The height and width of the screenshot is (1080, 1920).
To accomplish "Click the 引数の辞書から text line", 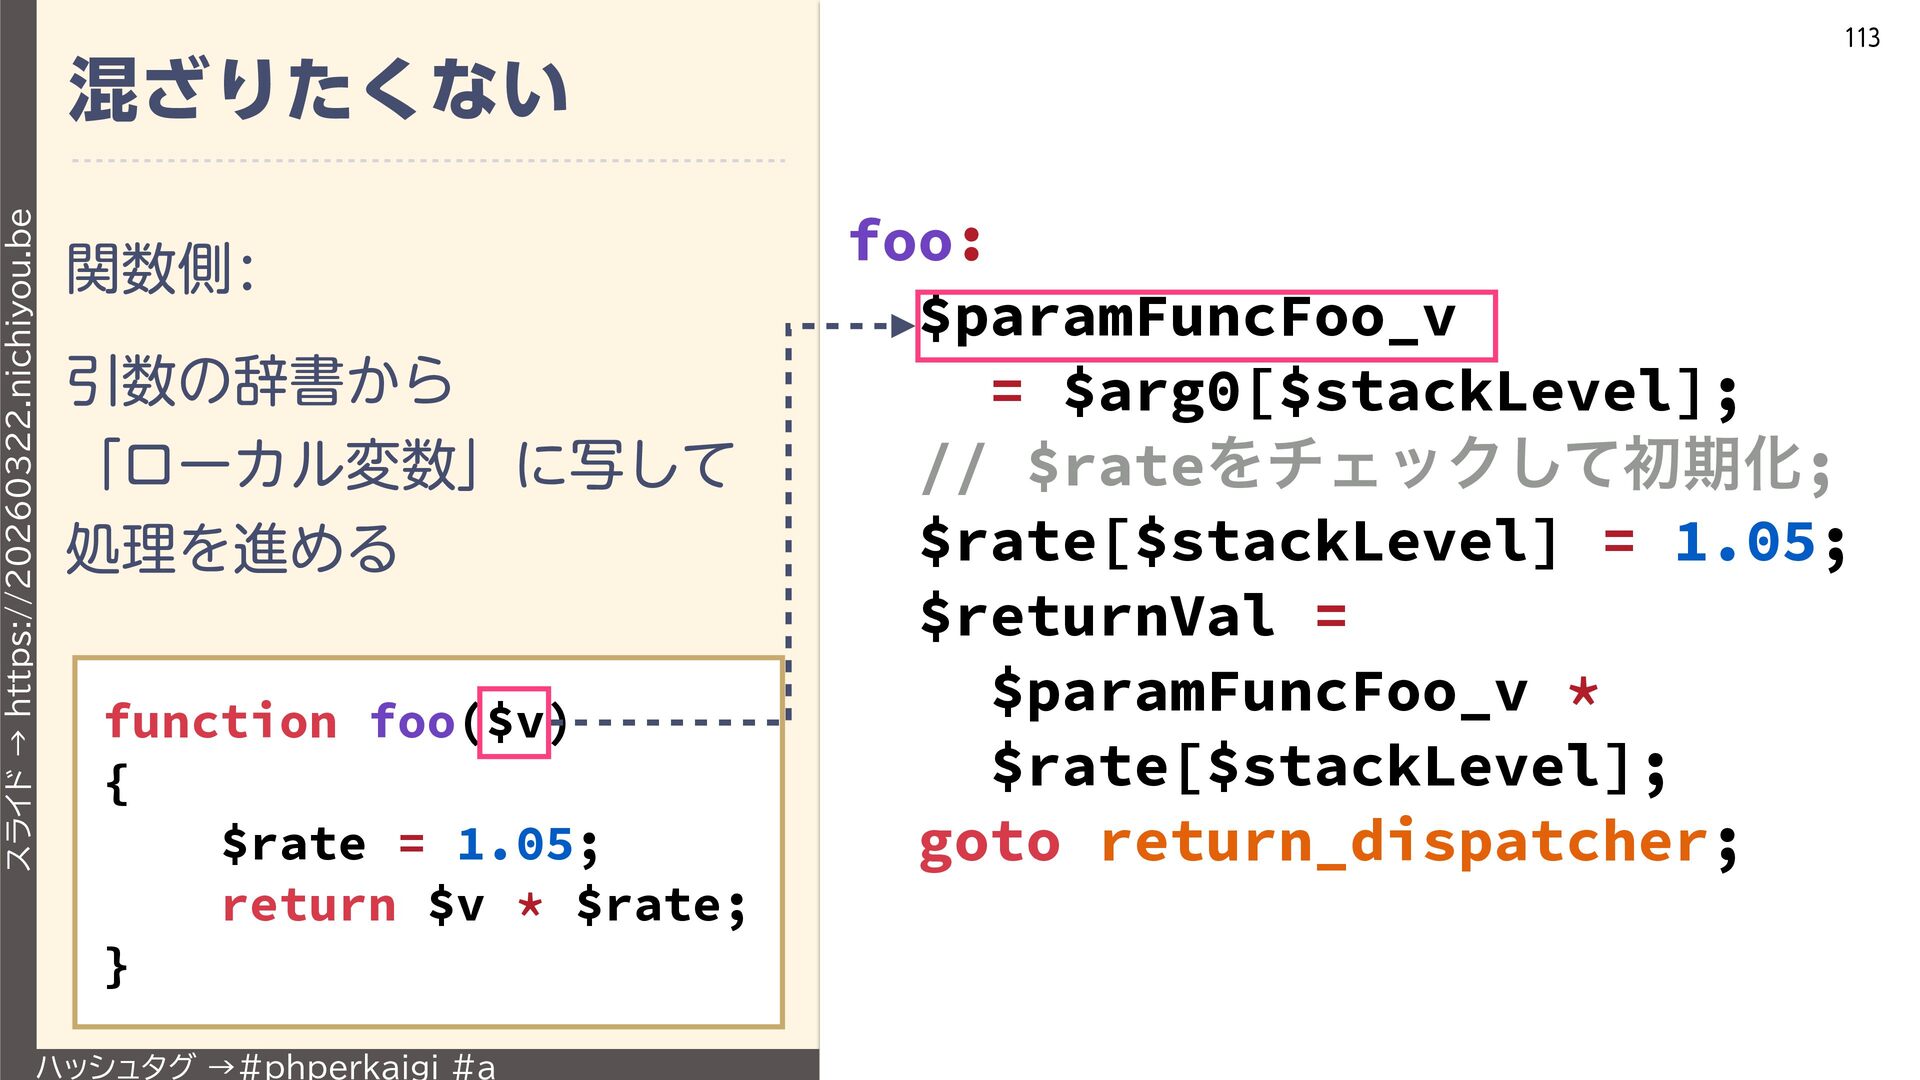I will (x=260, y=381).
